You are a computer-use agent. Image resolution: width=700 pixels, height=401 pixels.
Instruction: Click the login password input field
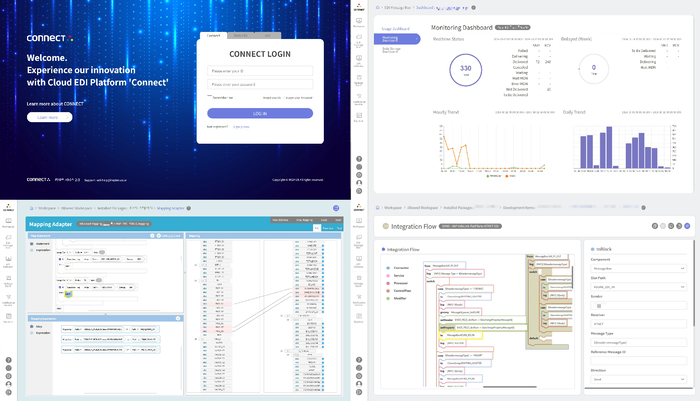point(260,84)
